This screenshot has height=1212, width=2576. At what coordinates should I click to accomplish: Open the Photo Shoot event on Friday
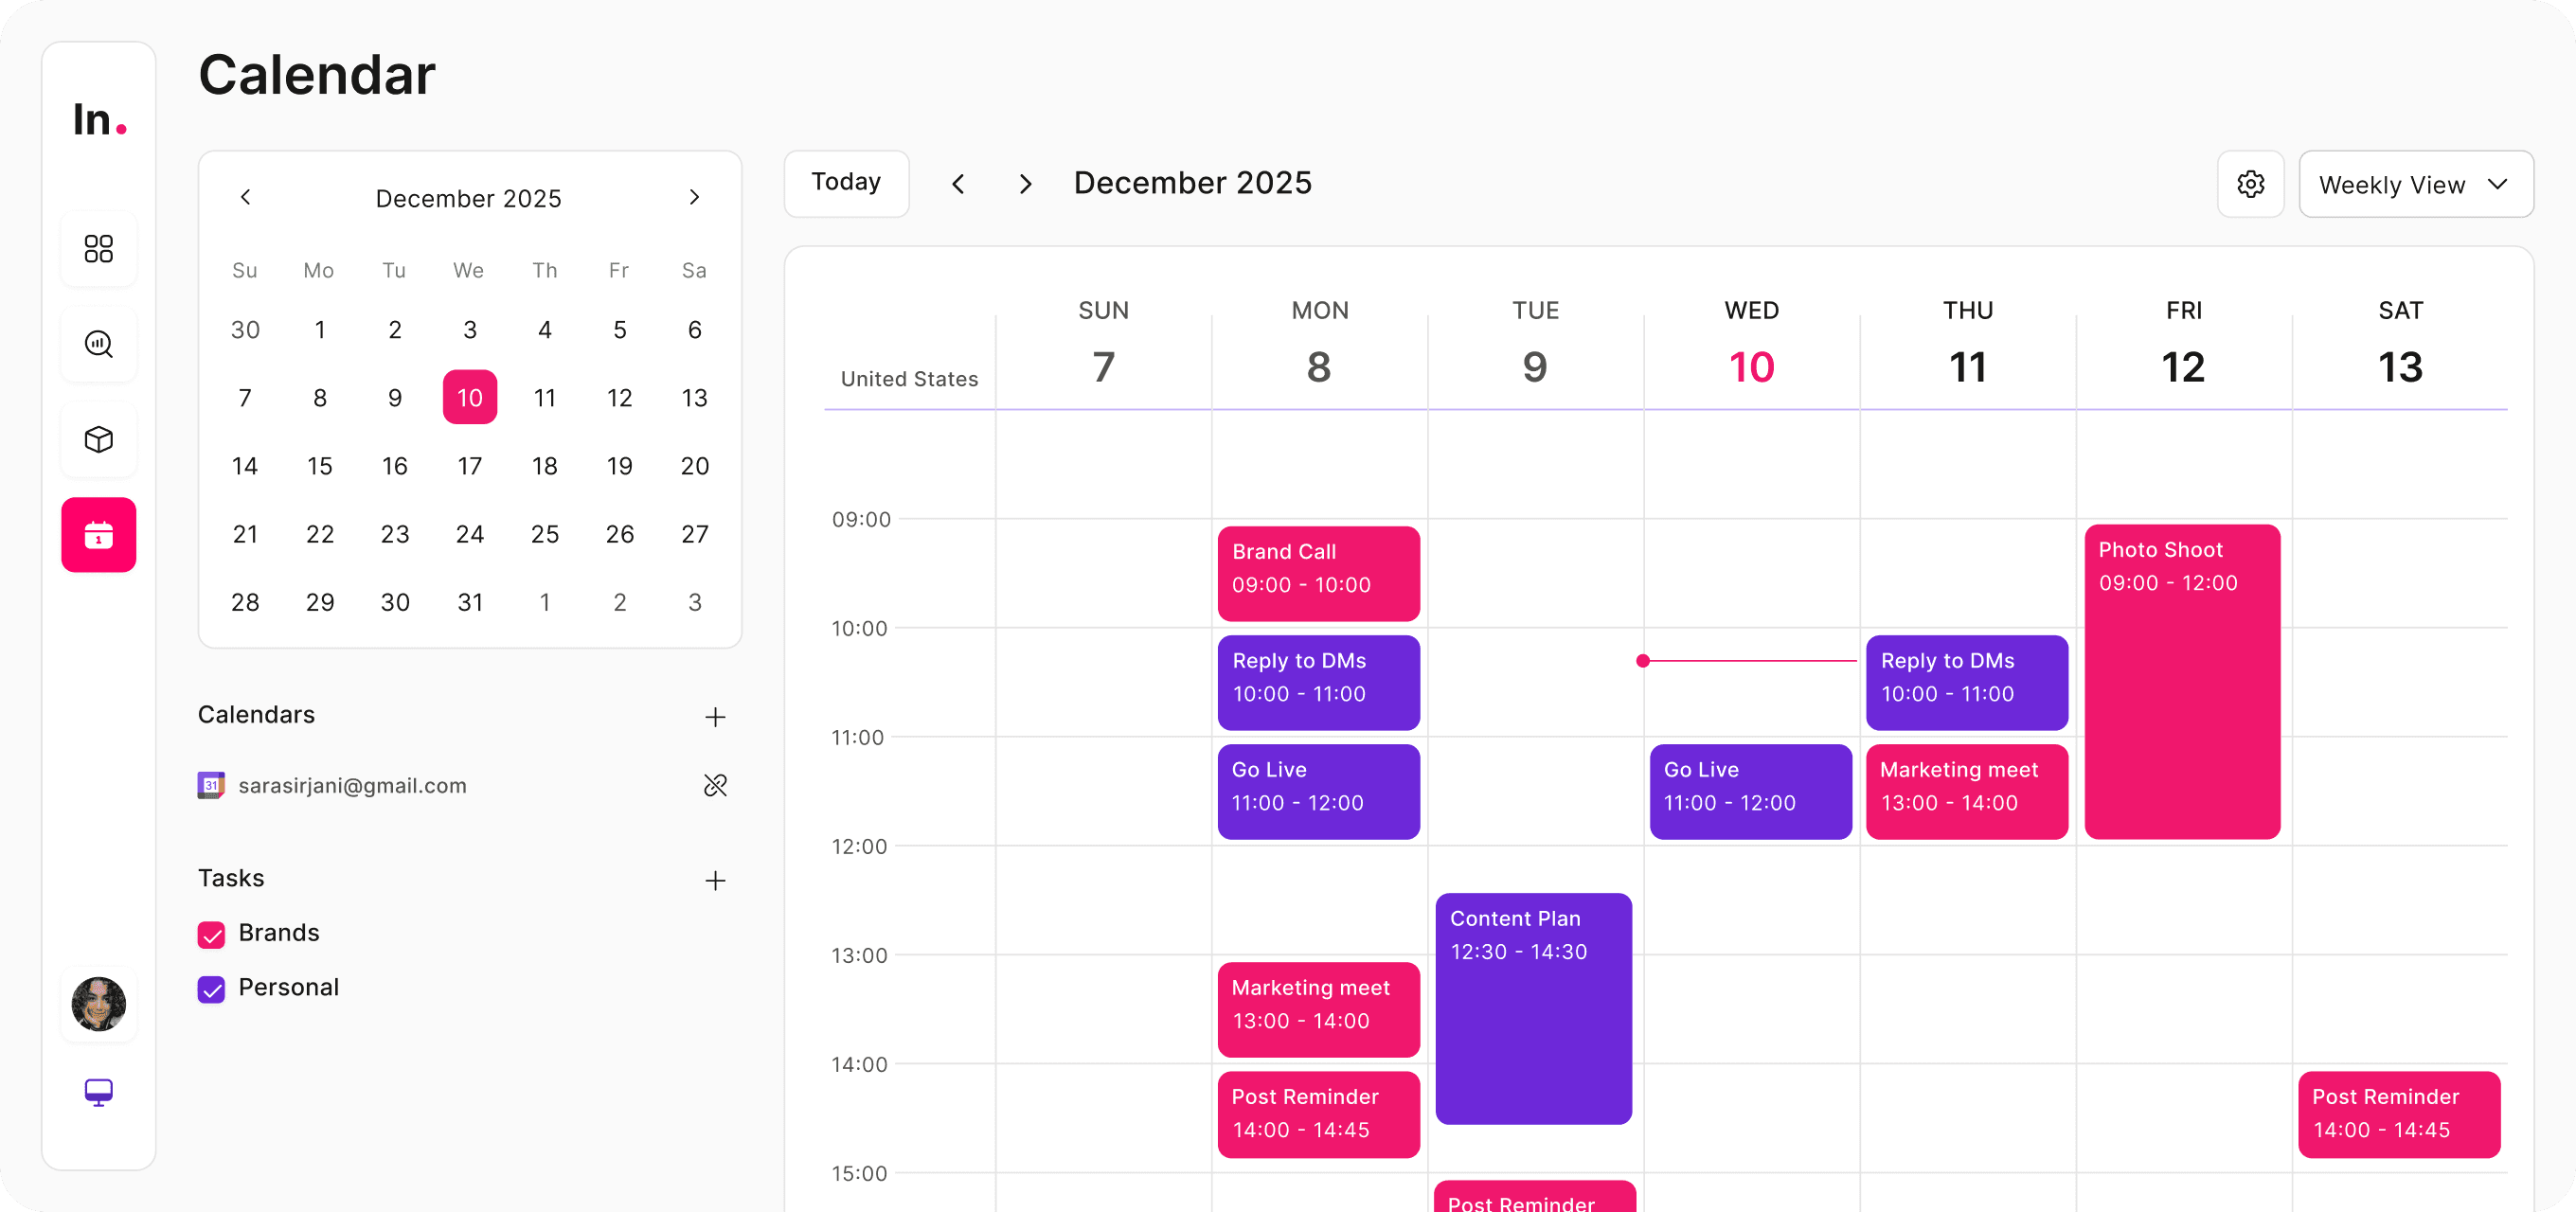(x=2182, y=680)
